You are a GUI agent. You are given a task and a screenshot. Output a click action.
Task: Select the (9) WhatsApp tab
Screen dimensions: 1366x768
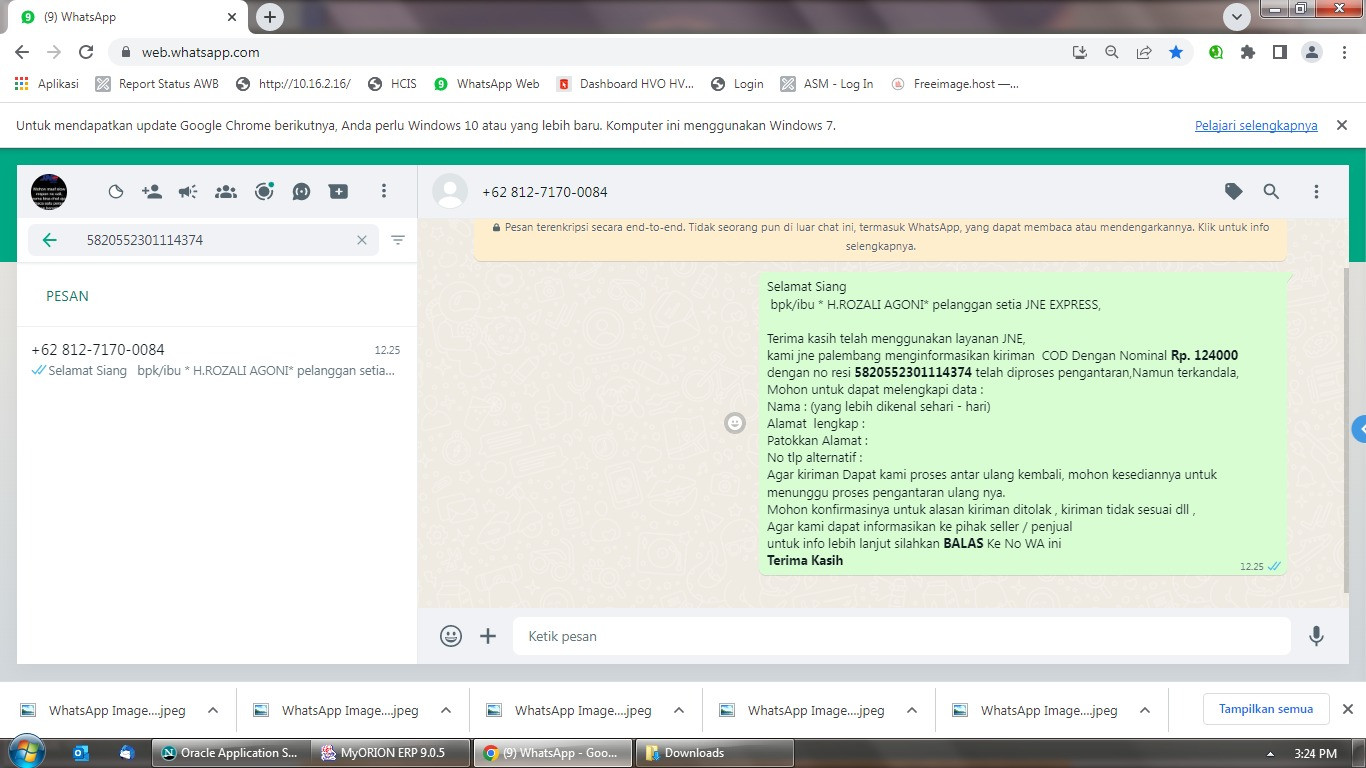pos(128,17)
